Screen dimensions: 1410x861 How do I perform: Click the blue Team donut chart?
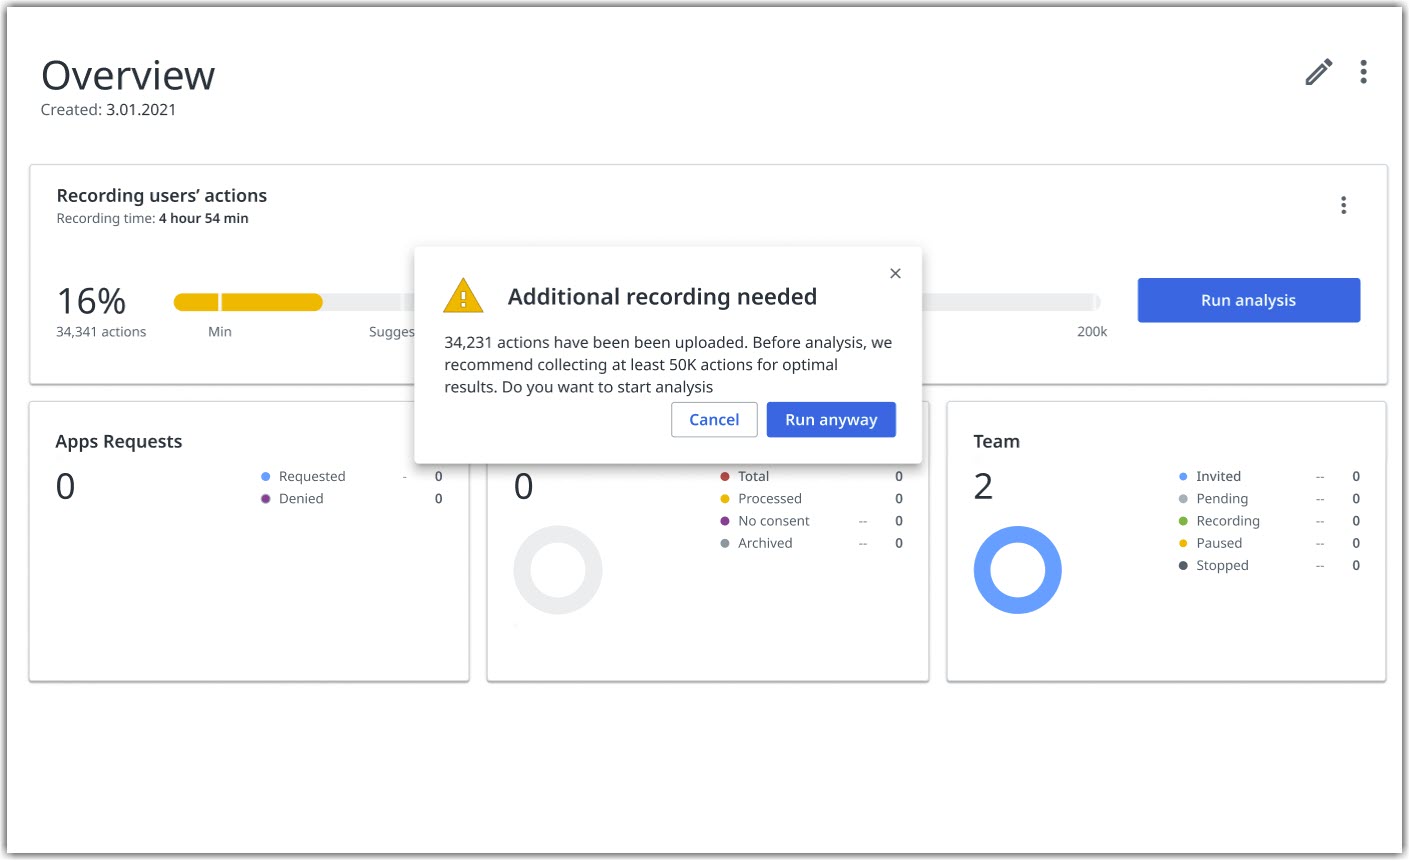point(1017,570)
